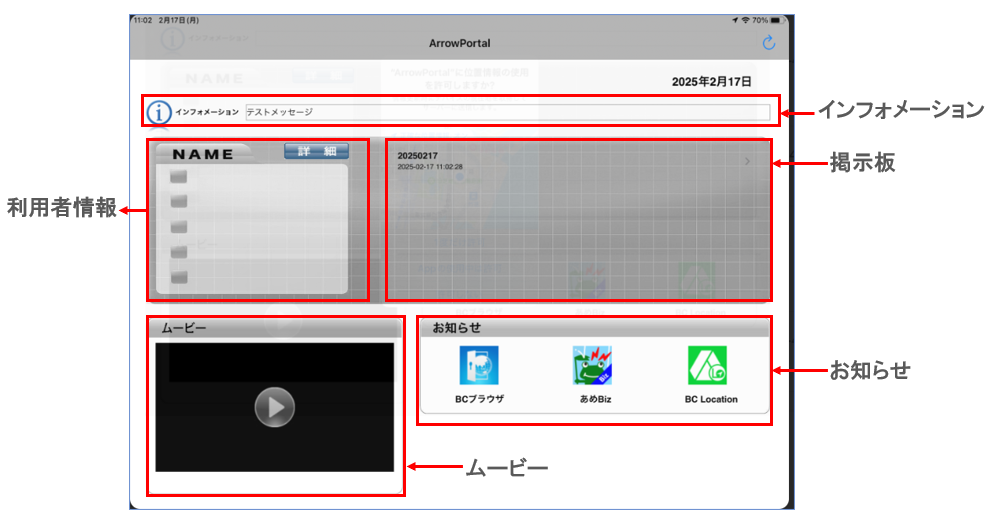Tap the お知らせ section header
The image size is (998, 516).
[x=594, y=327]
